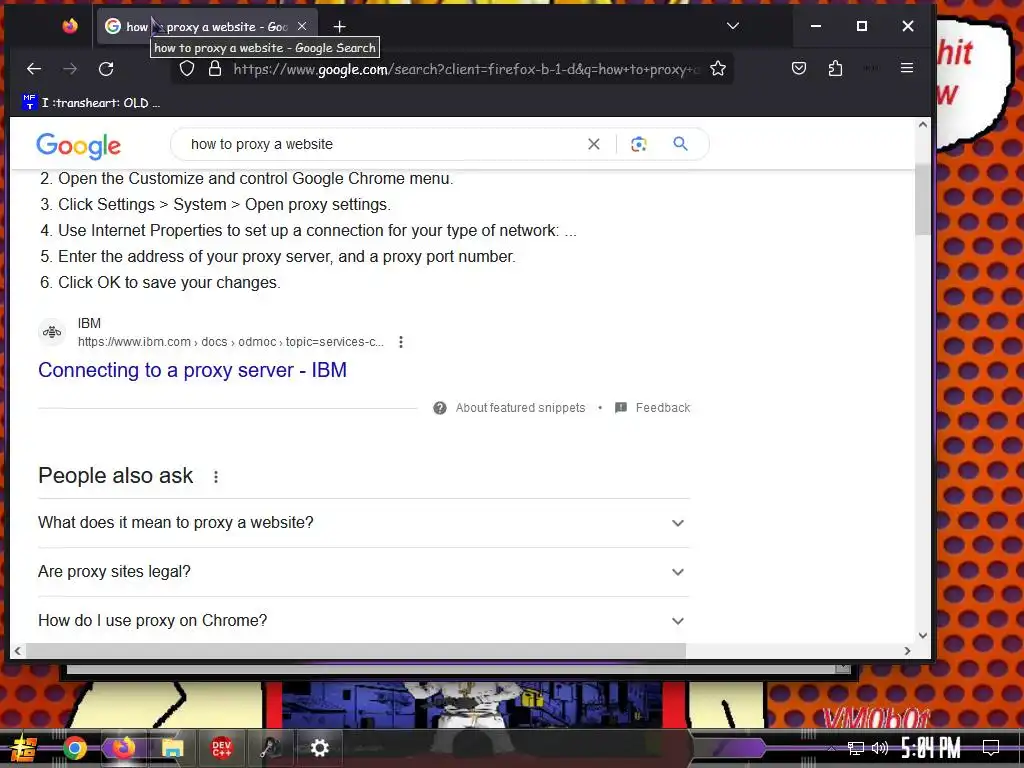Maximize the Firefox window

[862, 26]
